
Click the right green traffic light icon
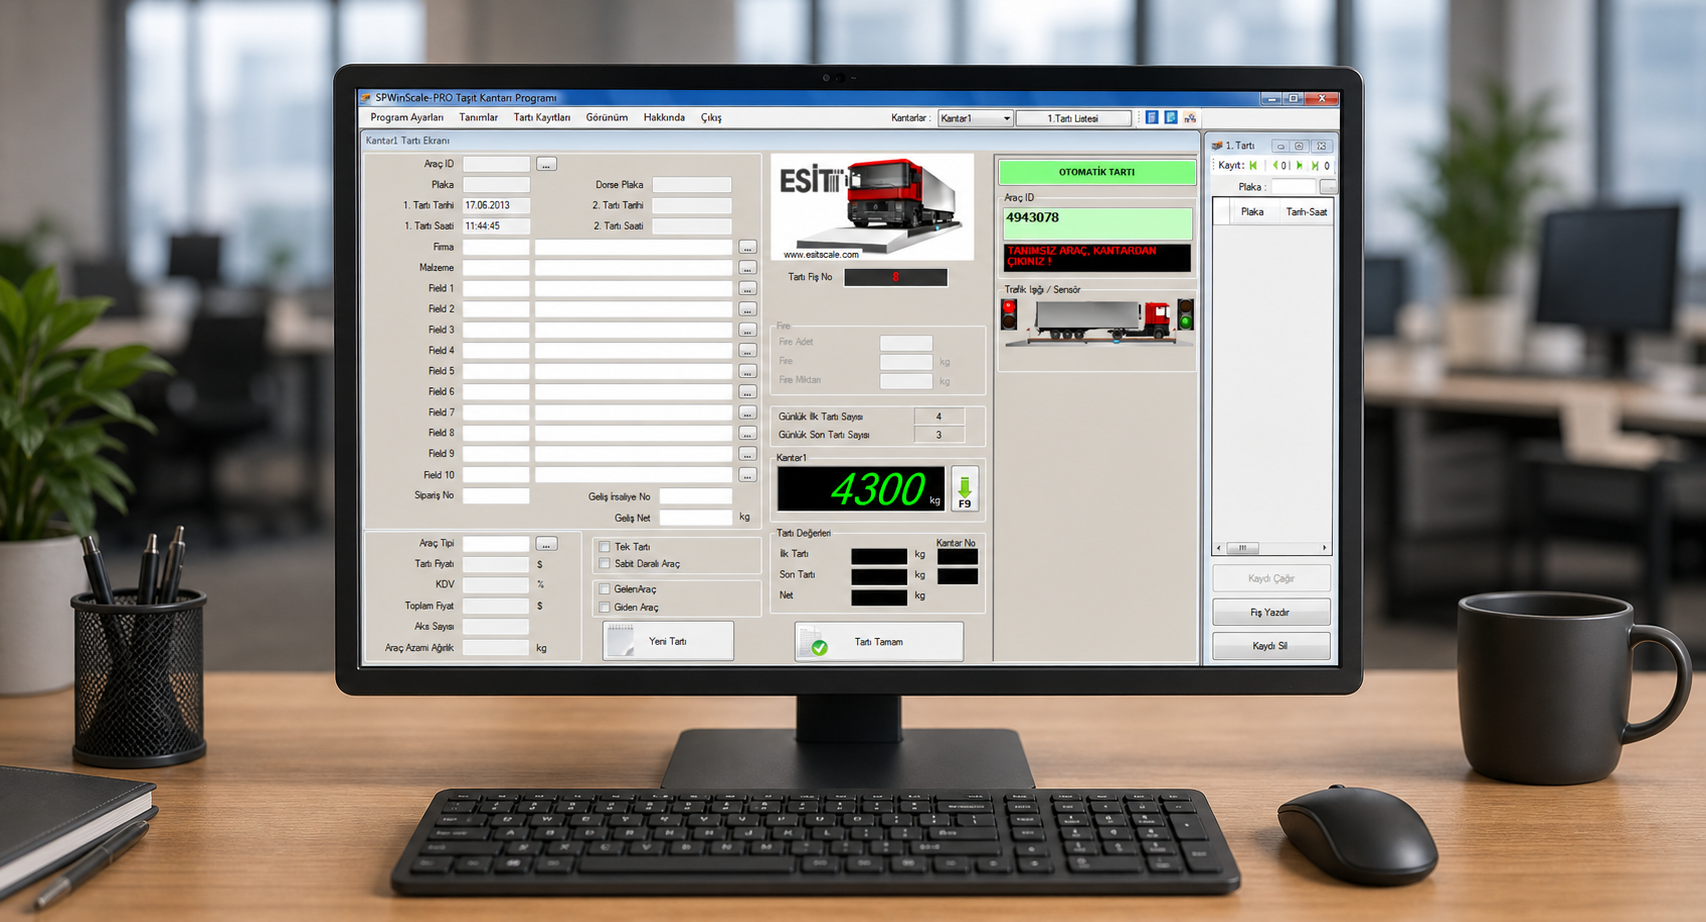coord(1185,315)
